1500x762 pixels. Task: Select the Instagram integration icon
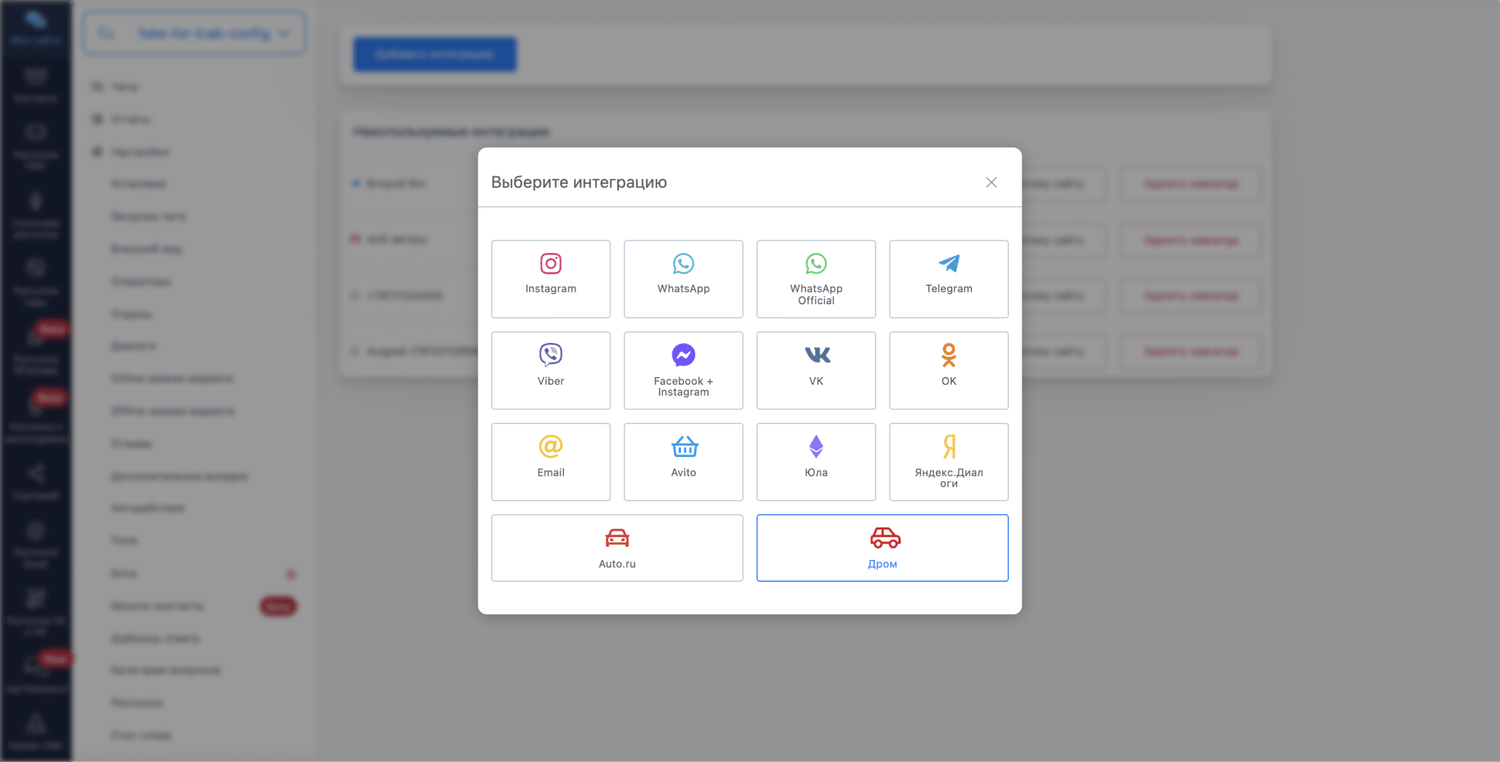click(x=551, y=264)
